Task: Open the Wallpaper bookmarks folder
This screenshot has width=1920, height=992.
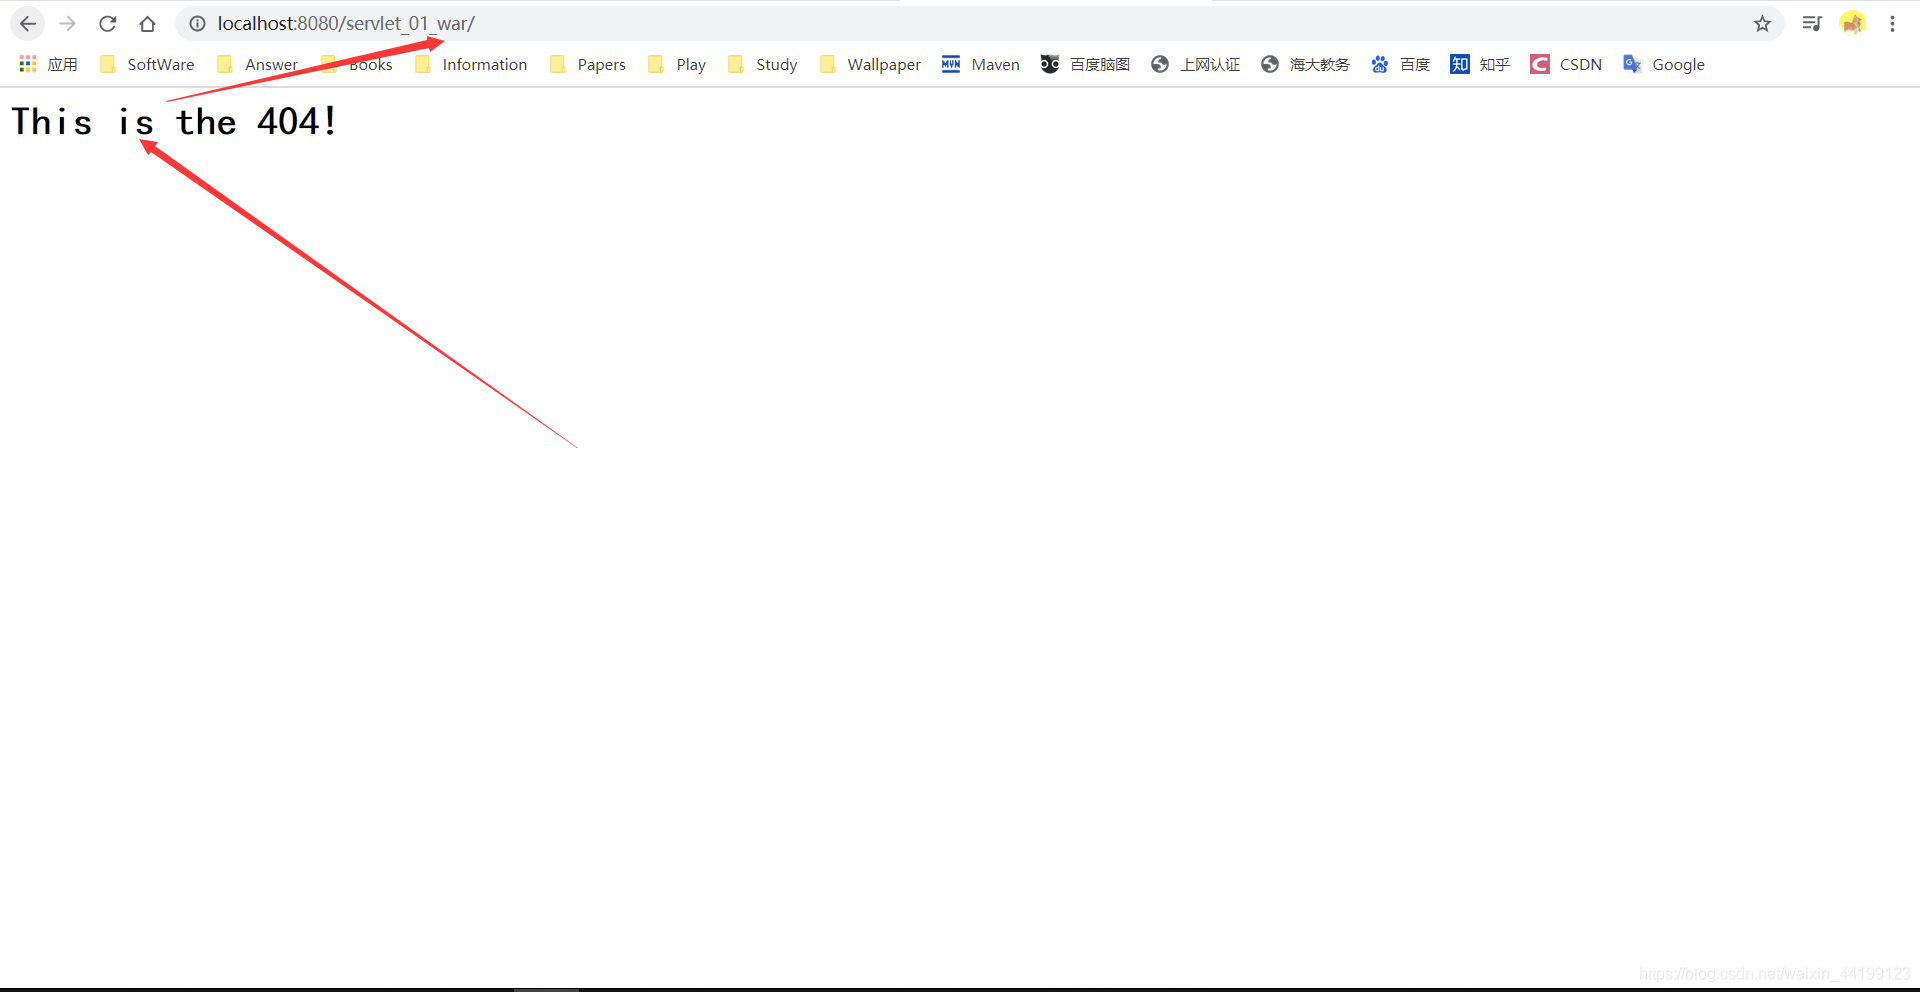Action: tap(870, 65)
